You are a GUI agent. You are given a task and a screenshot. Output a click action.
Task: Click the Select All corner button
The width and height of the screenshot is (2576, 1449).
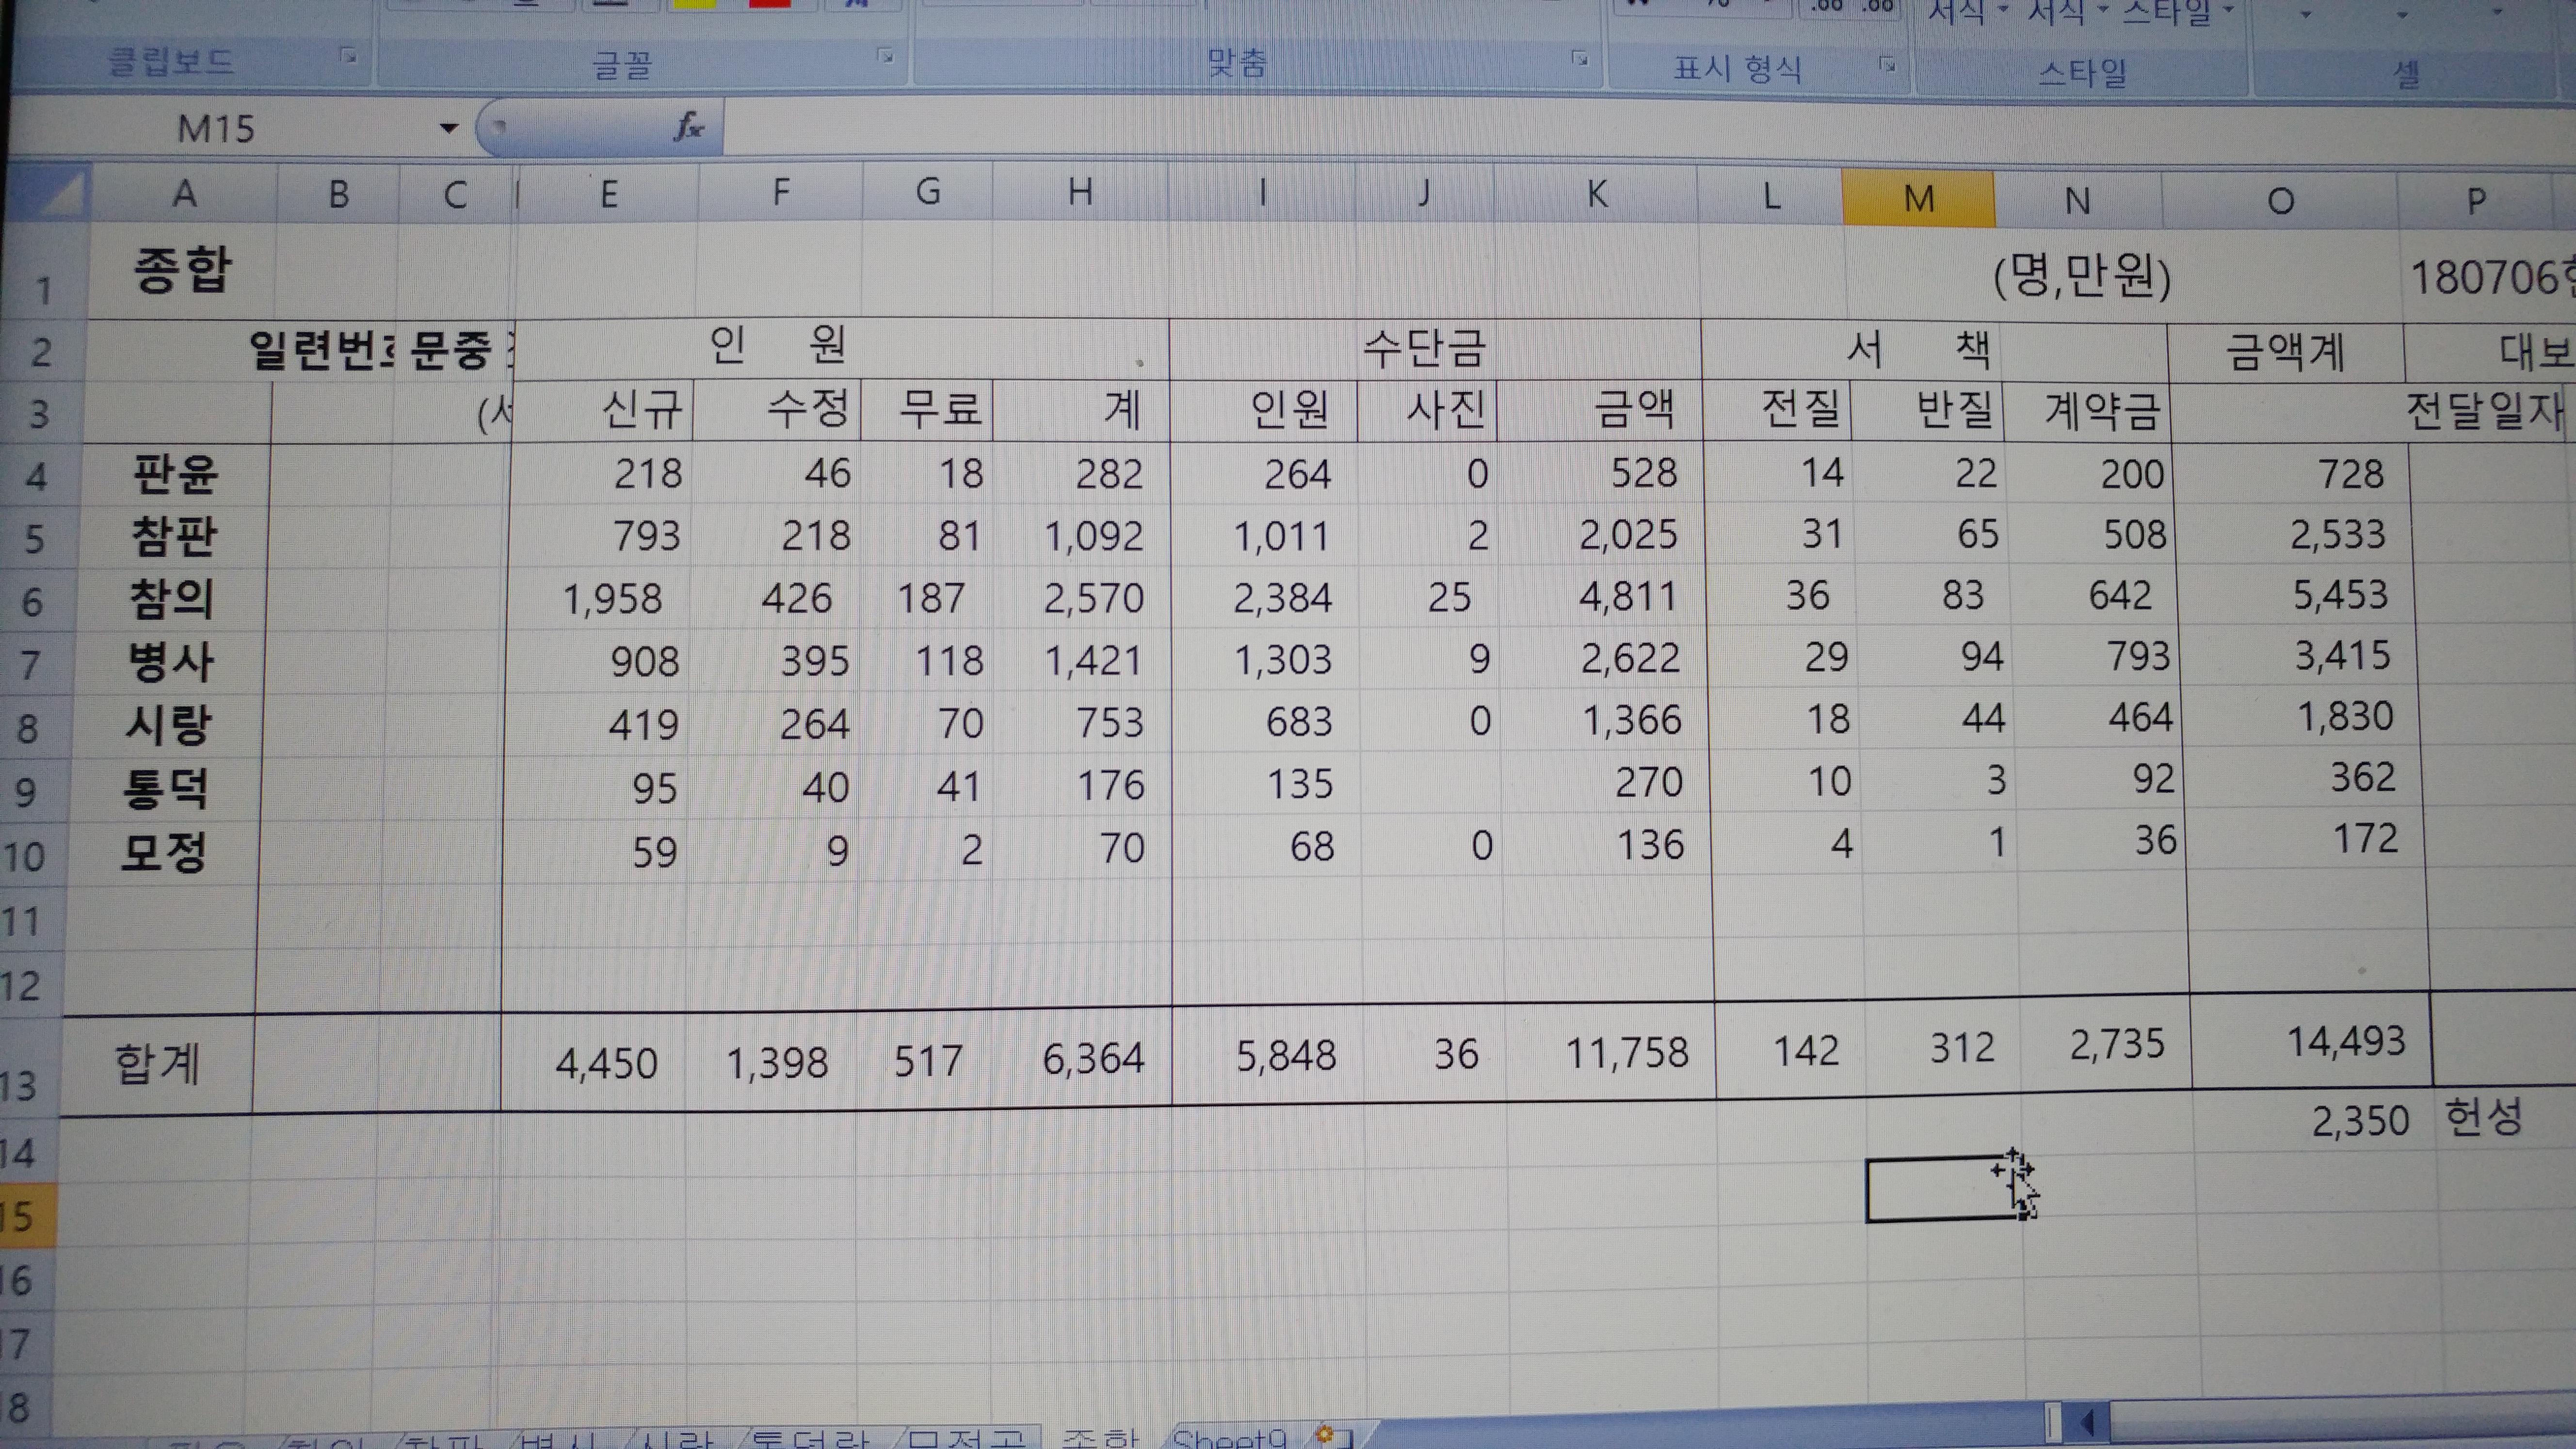pos(46,193)
